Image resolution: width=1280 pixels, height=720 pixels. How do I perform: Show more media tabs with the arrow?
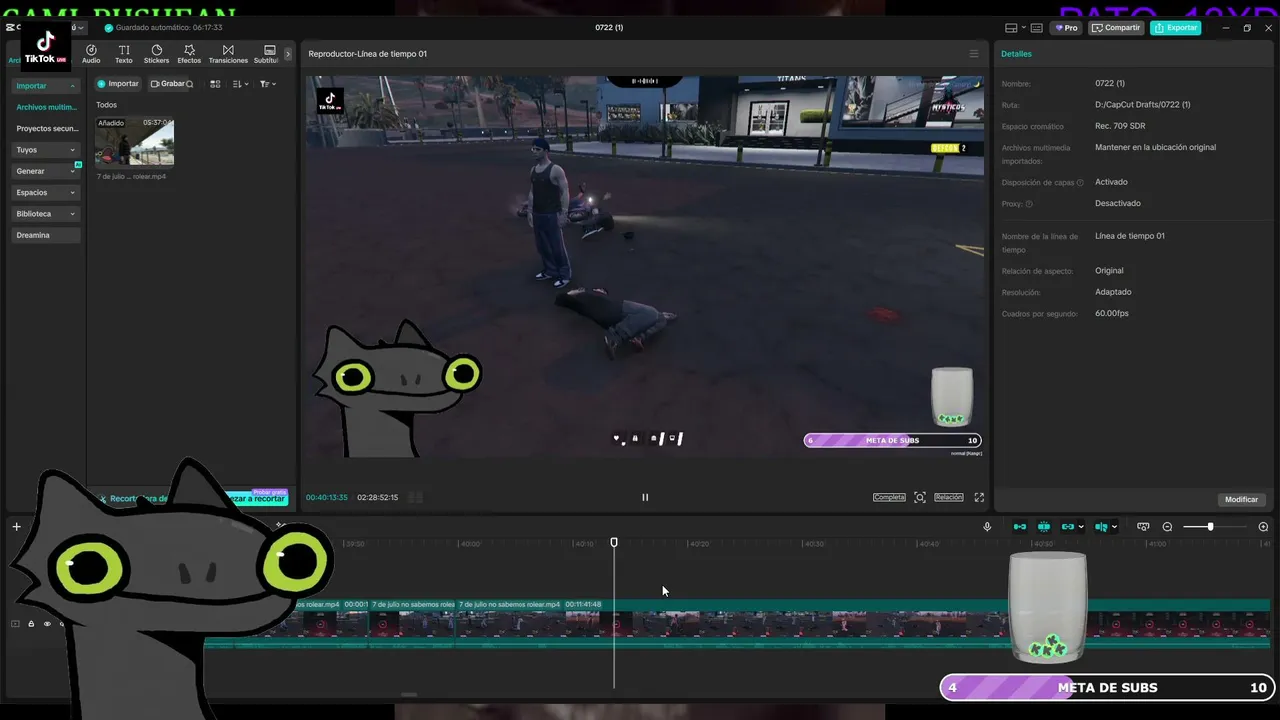[x=288, y=54]
